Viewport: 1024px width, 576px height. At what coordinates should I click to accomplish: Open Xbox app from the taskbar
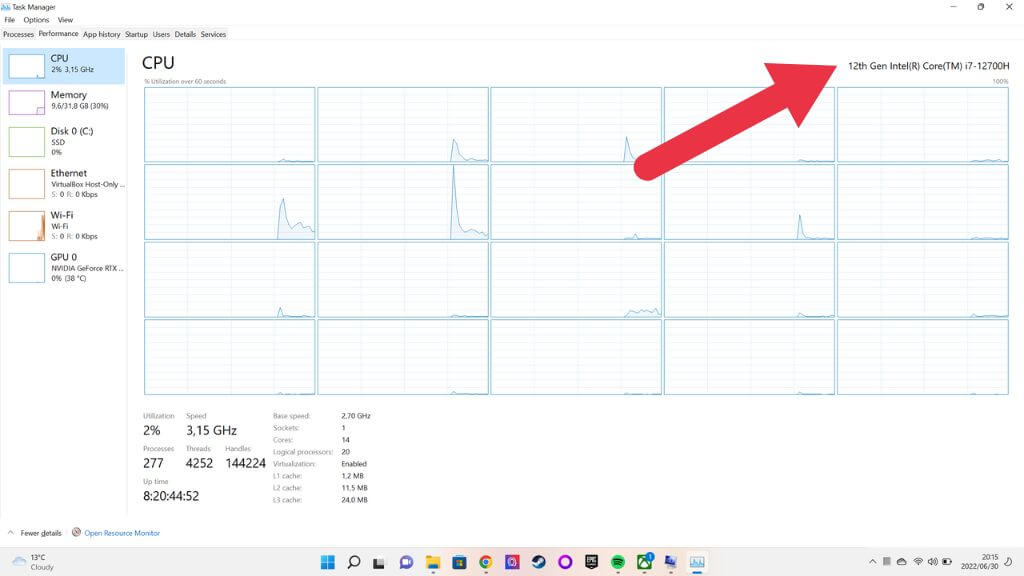point(645,562)
